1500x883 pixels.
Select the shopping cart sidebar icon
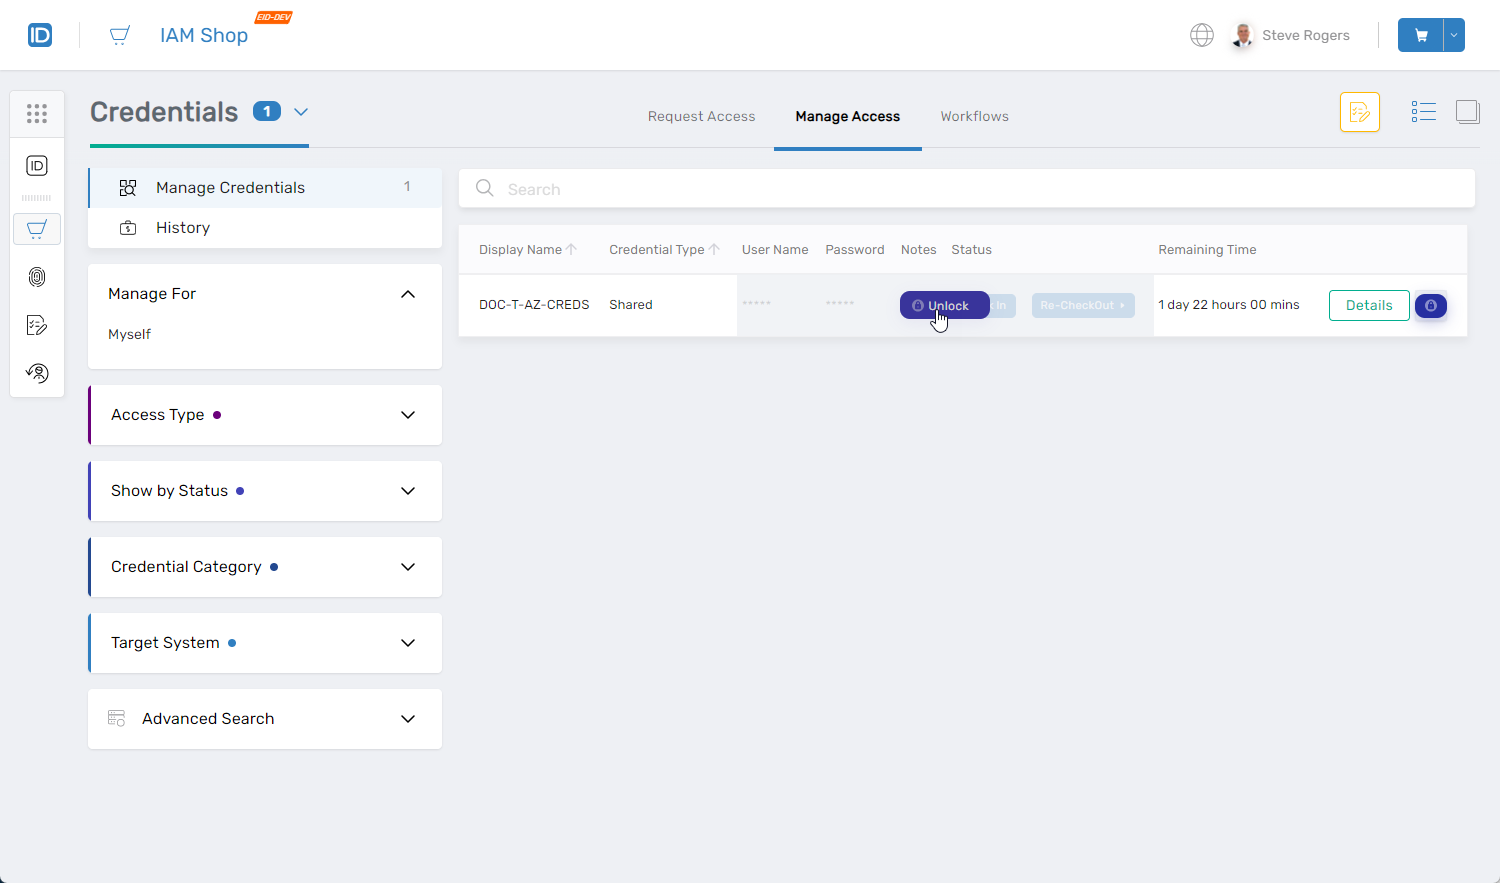point(37,229)
